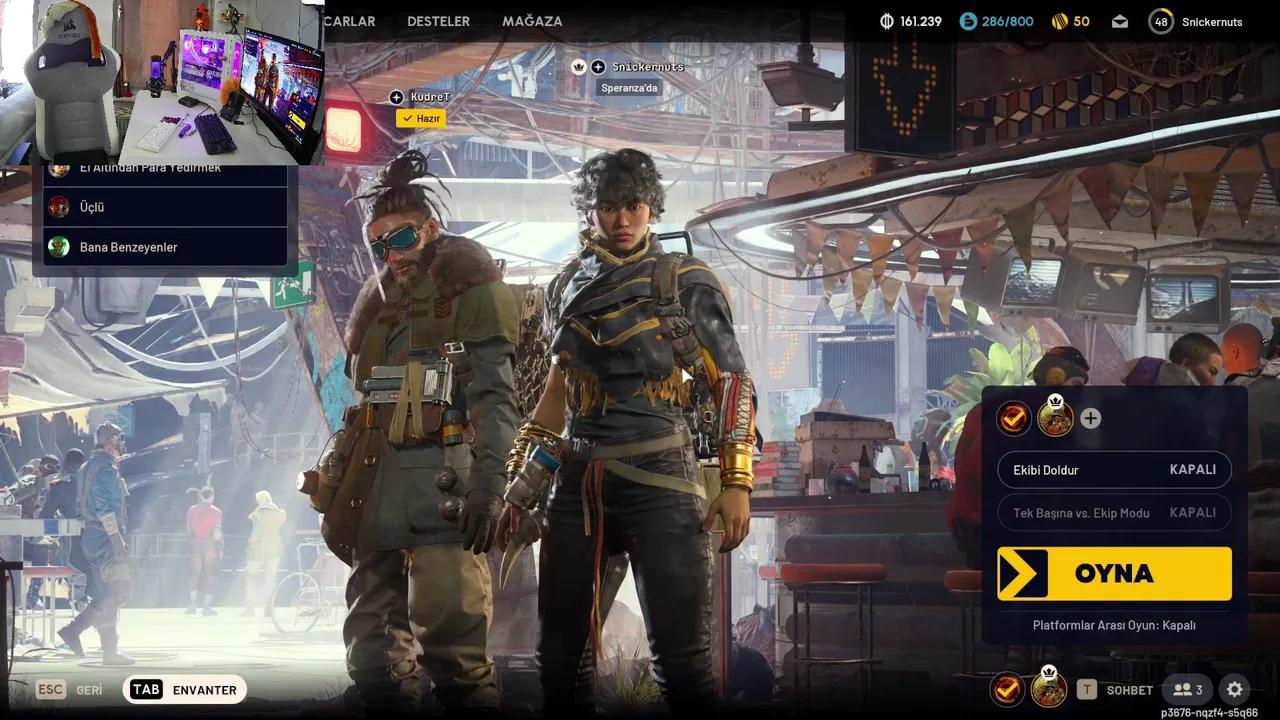The width and height of the screenshot is (1280, 720).
Task: Click the crowned avatar portrait at bottom right
Action: (1050, 689)
